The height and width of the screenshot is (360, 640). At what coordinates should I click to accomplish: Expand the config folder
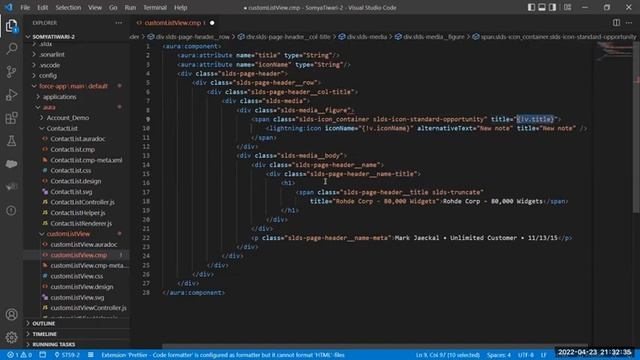coord(47,76)
